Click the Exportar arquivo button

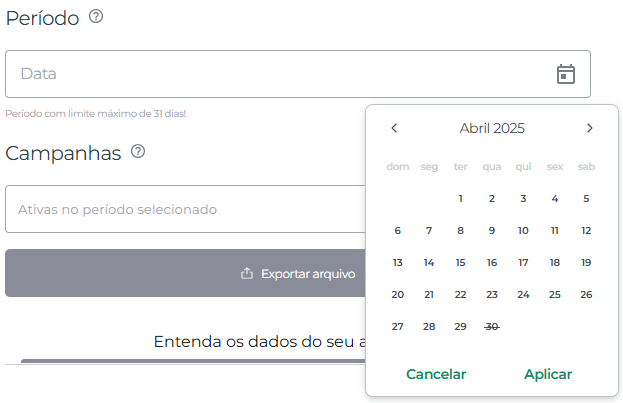click(x=185, y=273)
